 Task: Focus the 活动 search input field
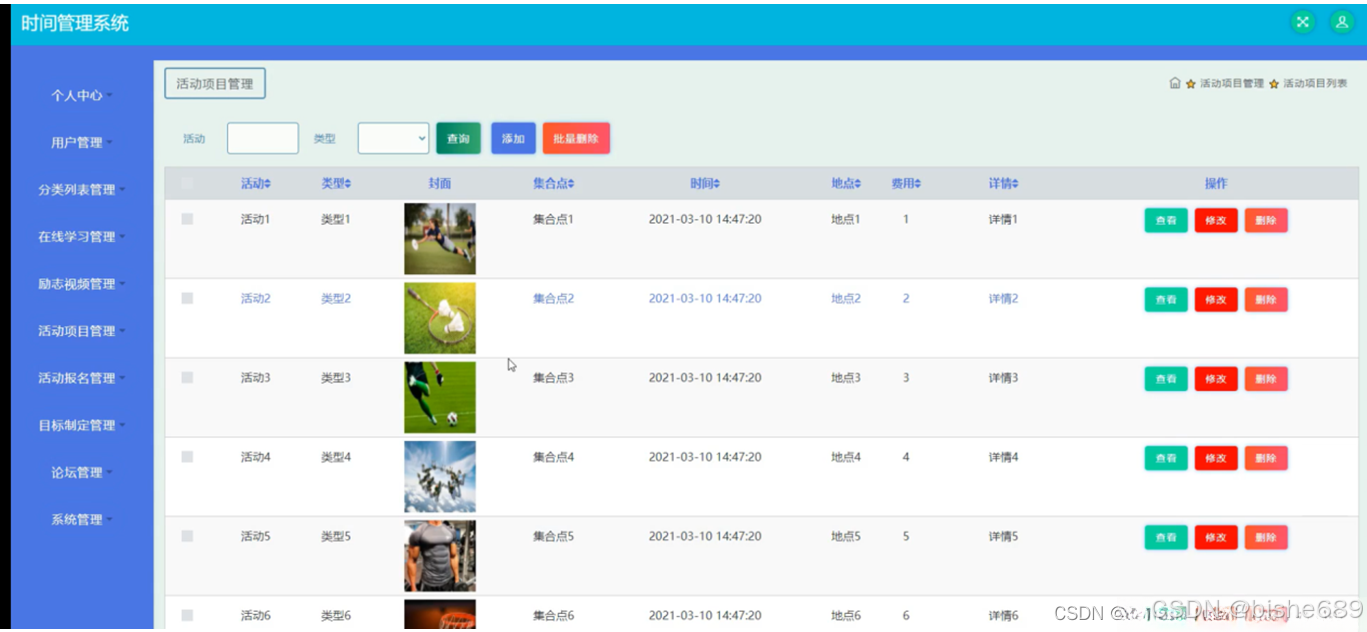[x=263, y=138]
